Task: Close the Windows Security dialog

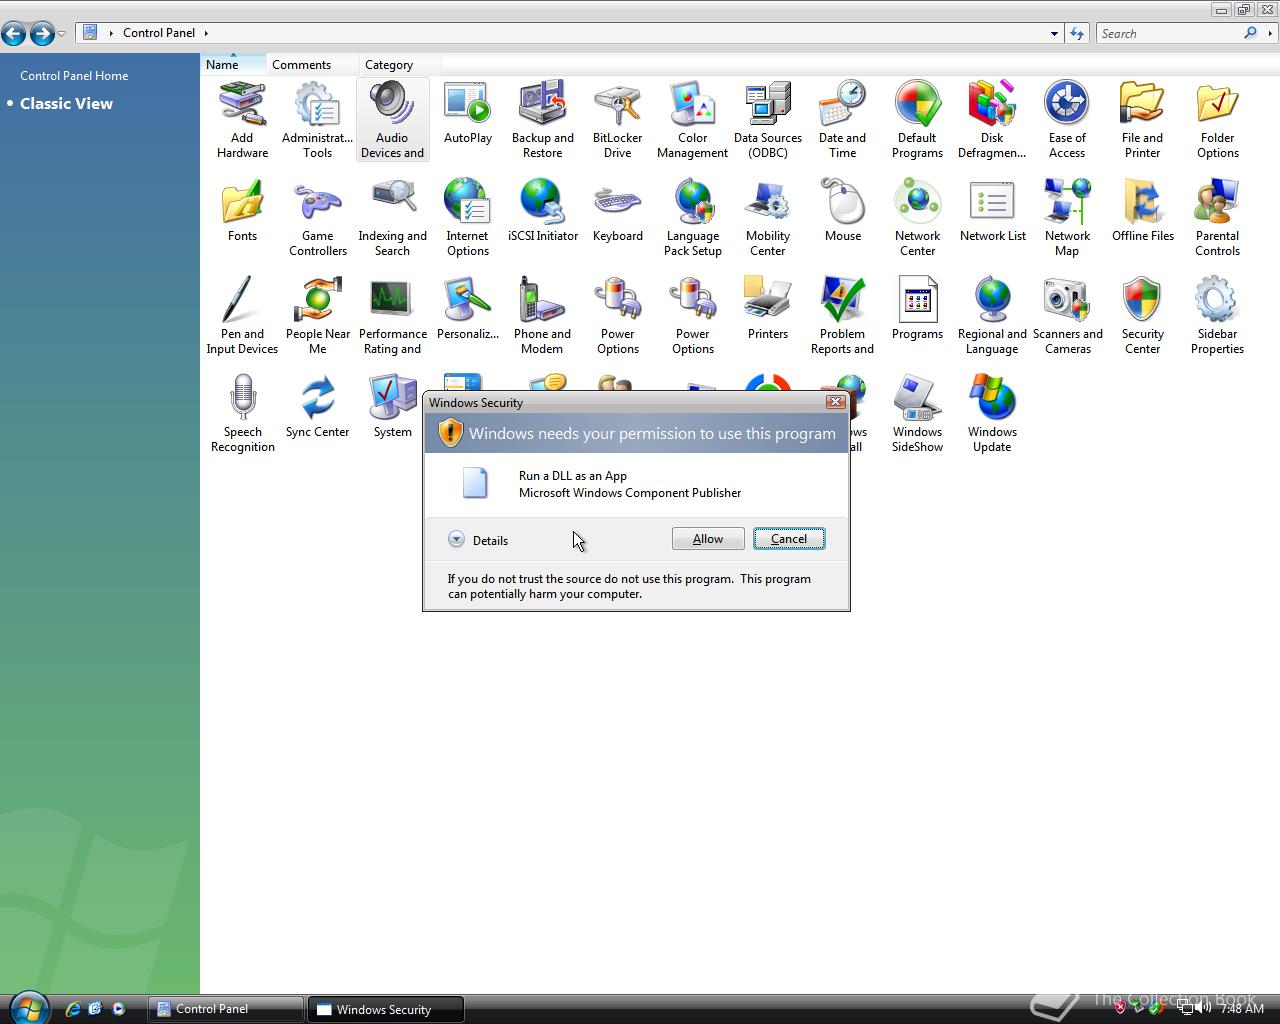Action: (x=835, y=402)
